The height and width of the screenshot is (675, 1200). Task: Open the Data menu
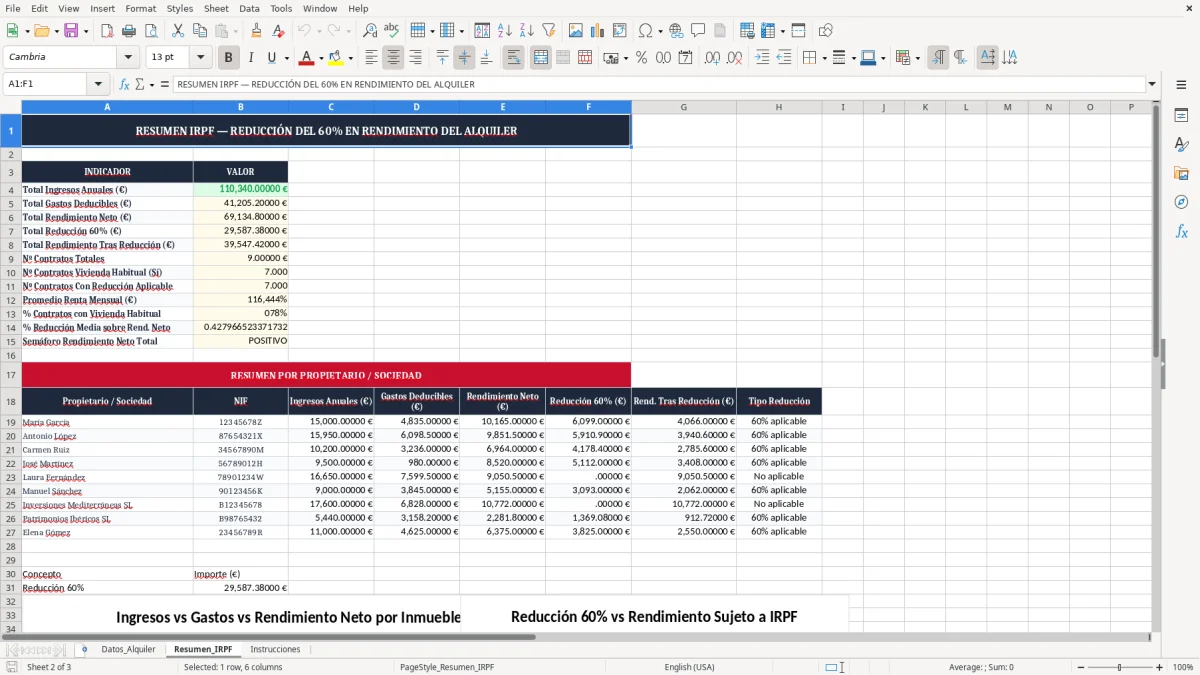[249, 8]
